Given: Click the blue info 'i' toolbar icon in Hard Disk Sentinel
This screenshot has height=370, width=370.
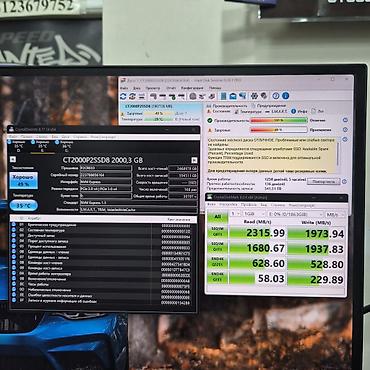Looking at the screenshot, I should point(286,96).
